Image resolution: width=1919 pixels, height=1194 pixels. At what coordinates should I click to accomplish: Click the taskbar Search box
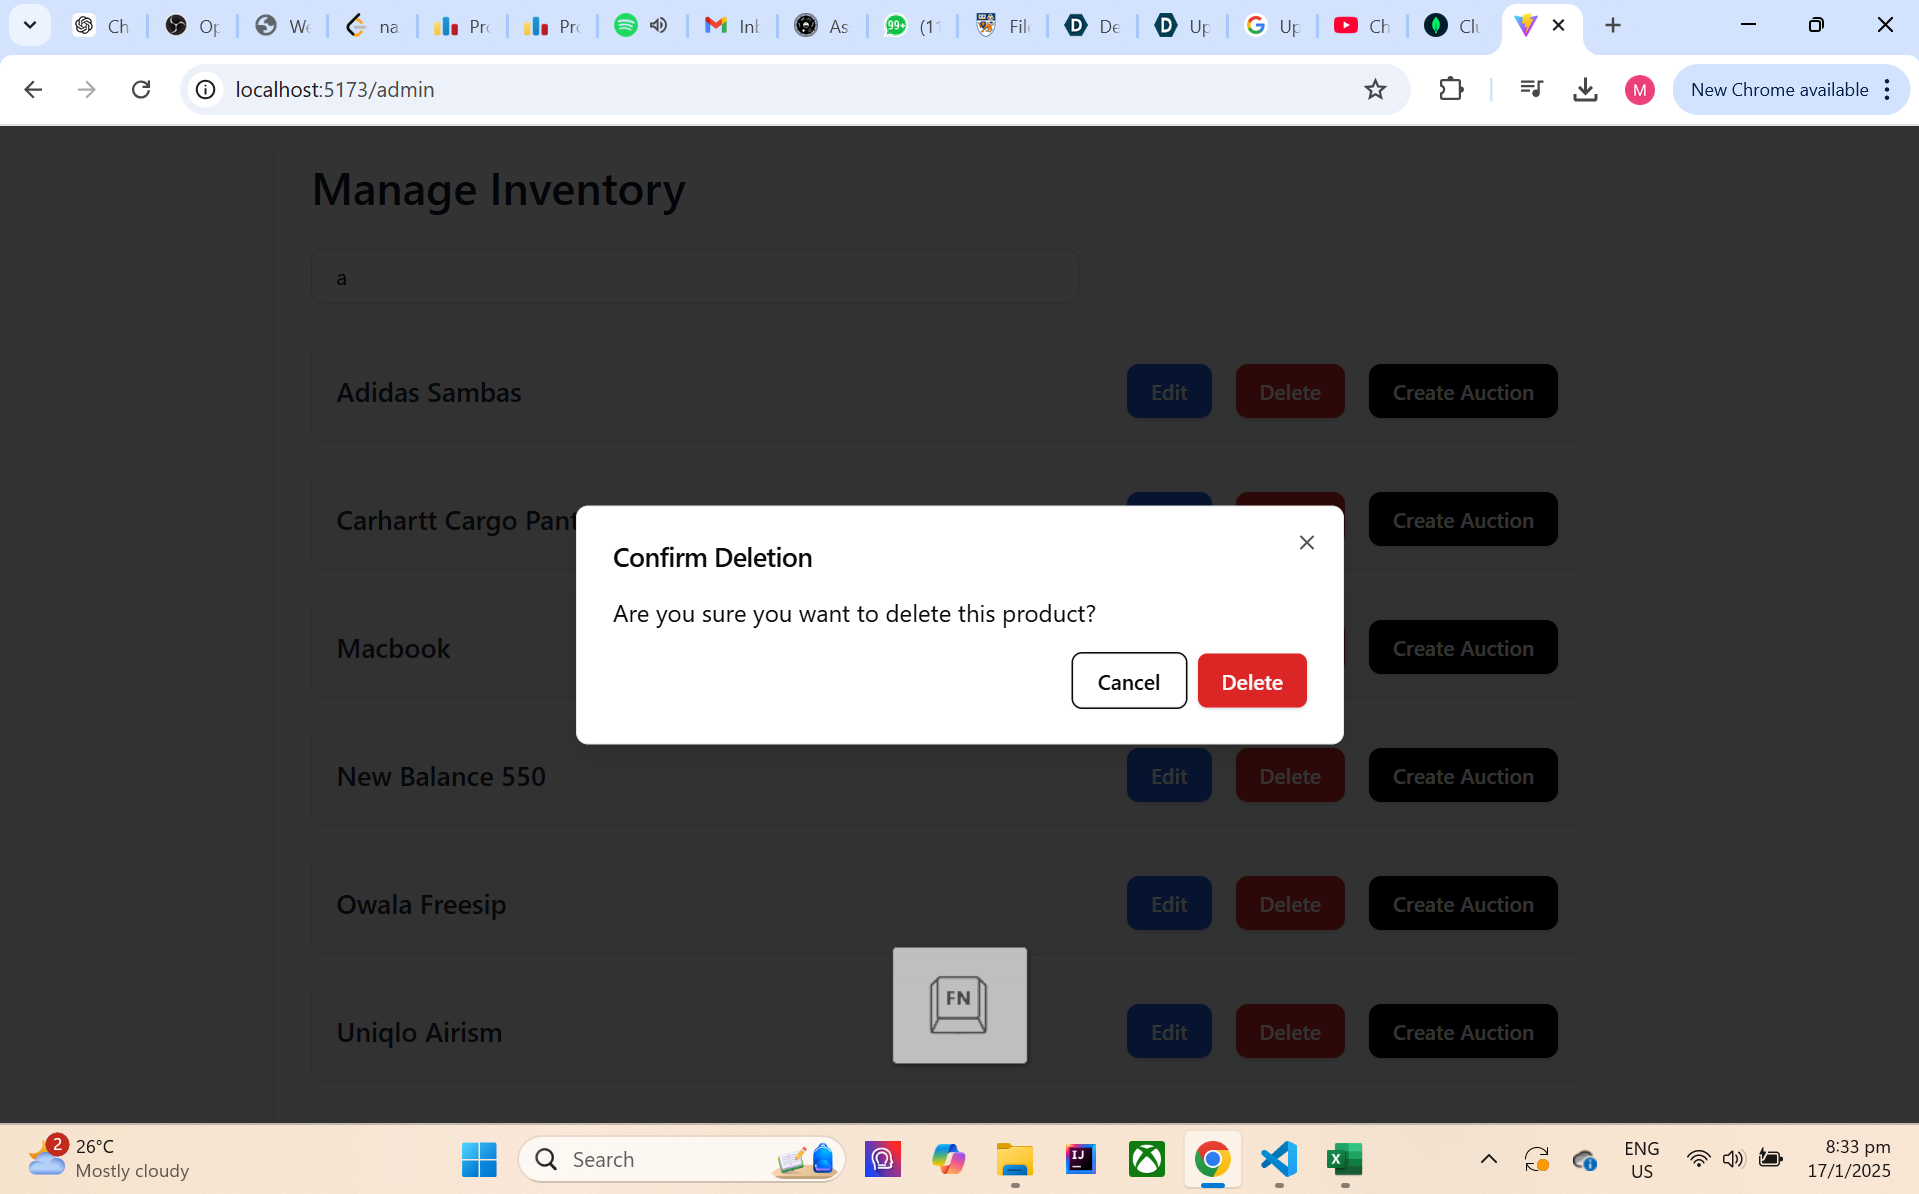point(682,1159)
